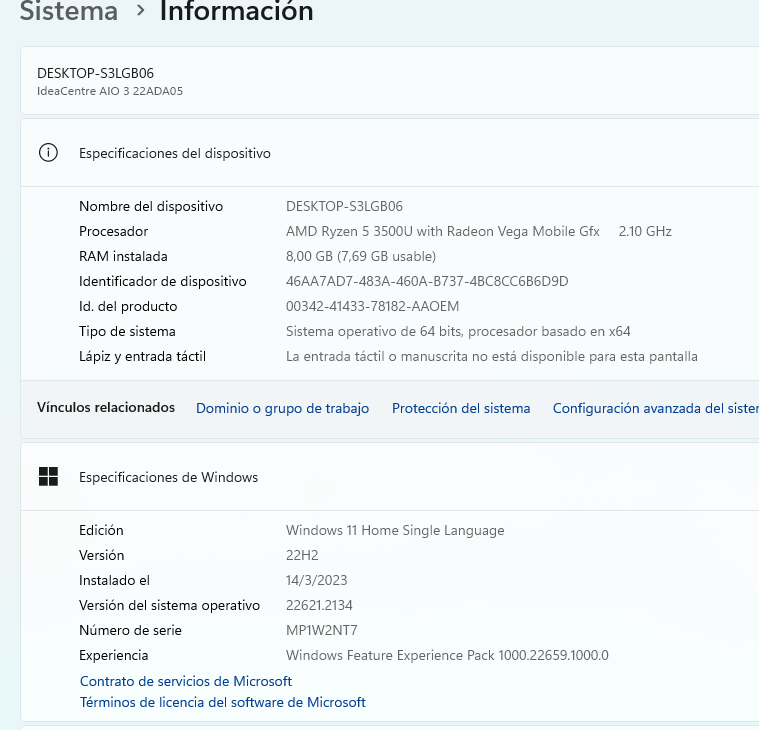The width and height of the screenshot is (759, 730).
Task: Click the Procesador label
Action: click(114, 231)
